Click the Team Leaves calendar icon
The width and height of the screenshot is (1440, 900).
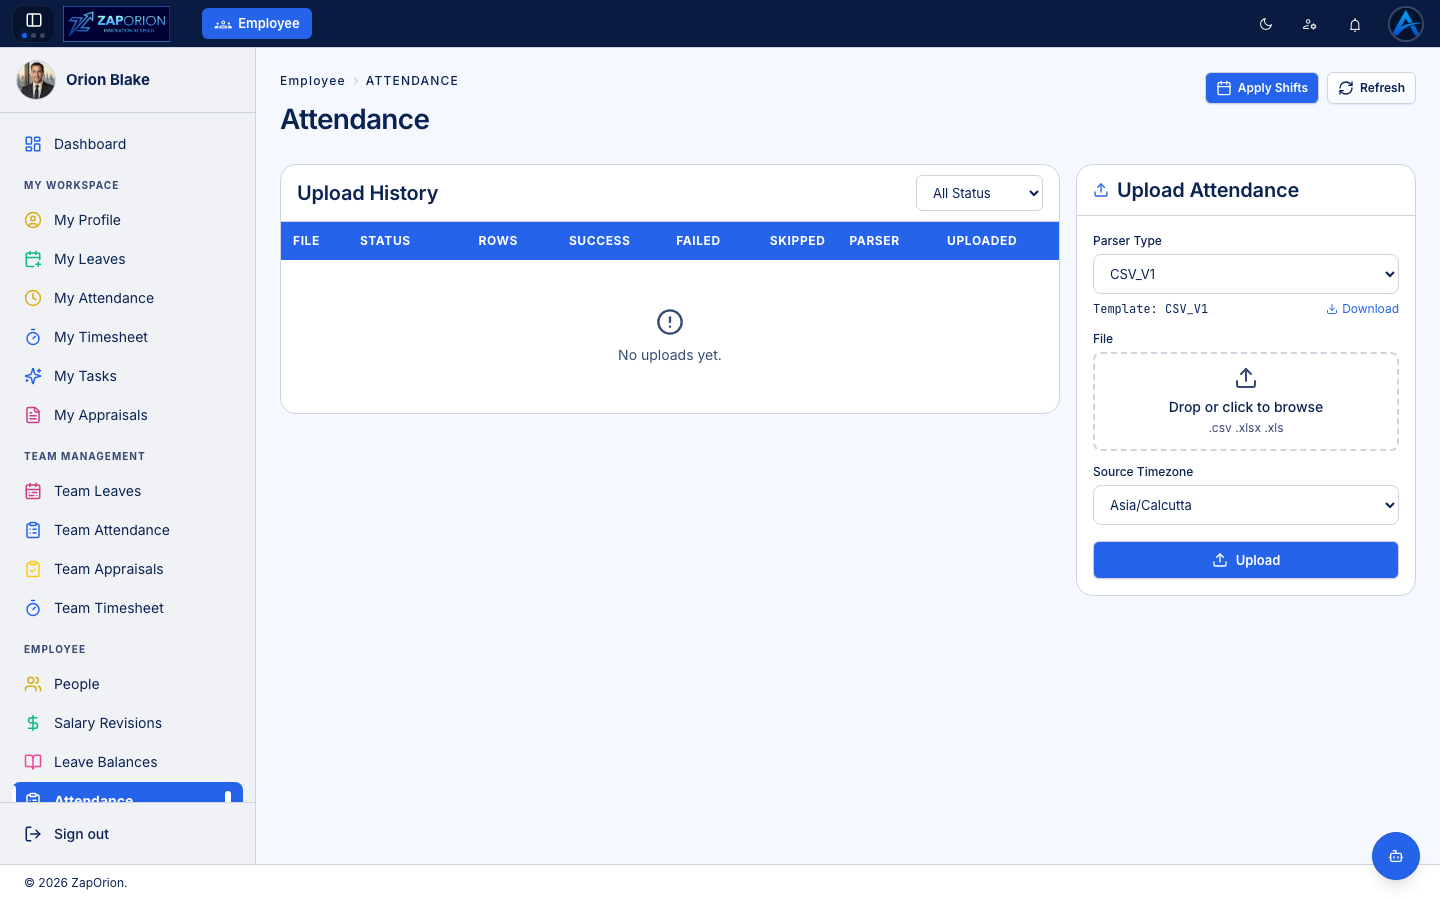[x=33, y=491]
